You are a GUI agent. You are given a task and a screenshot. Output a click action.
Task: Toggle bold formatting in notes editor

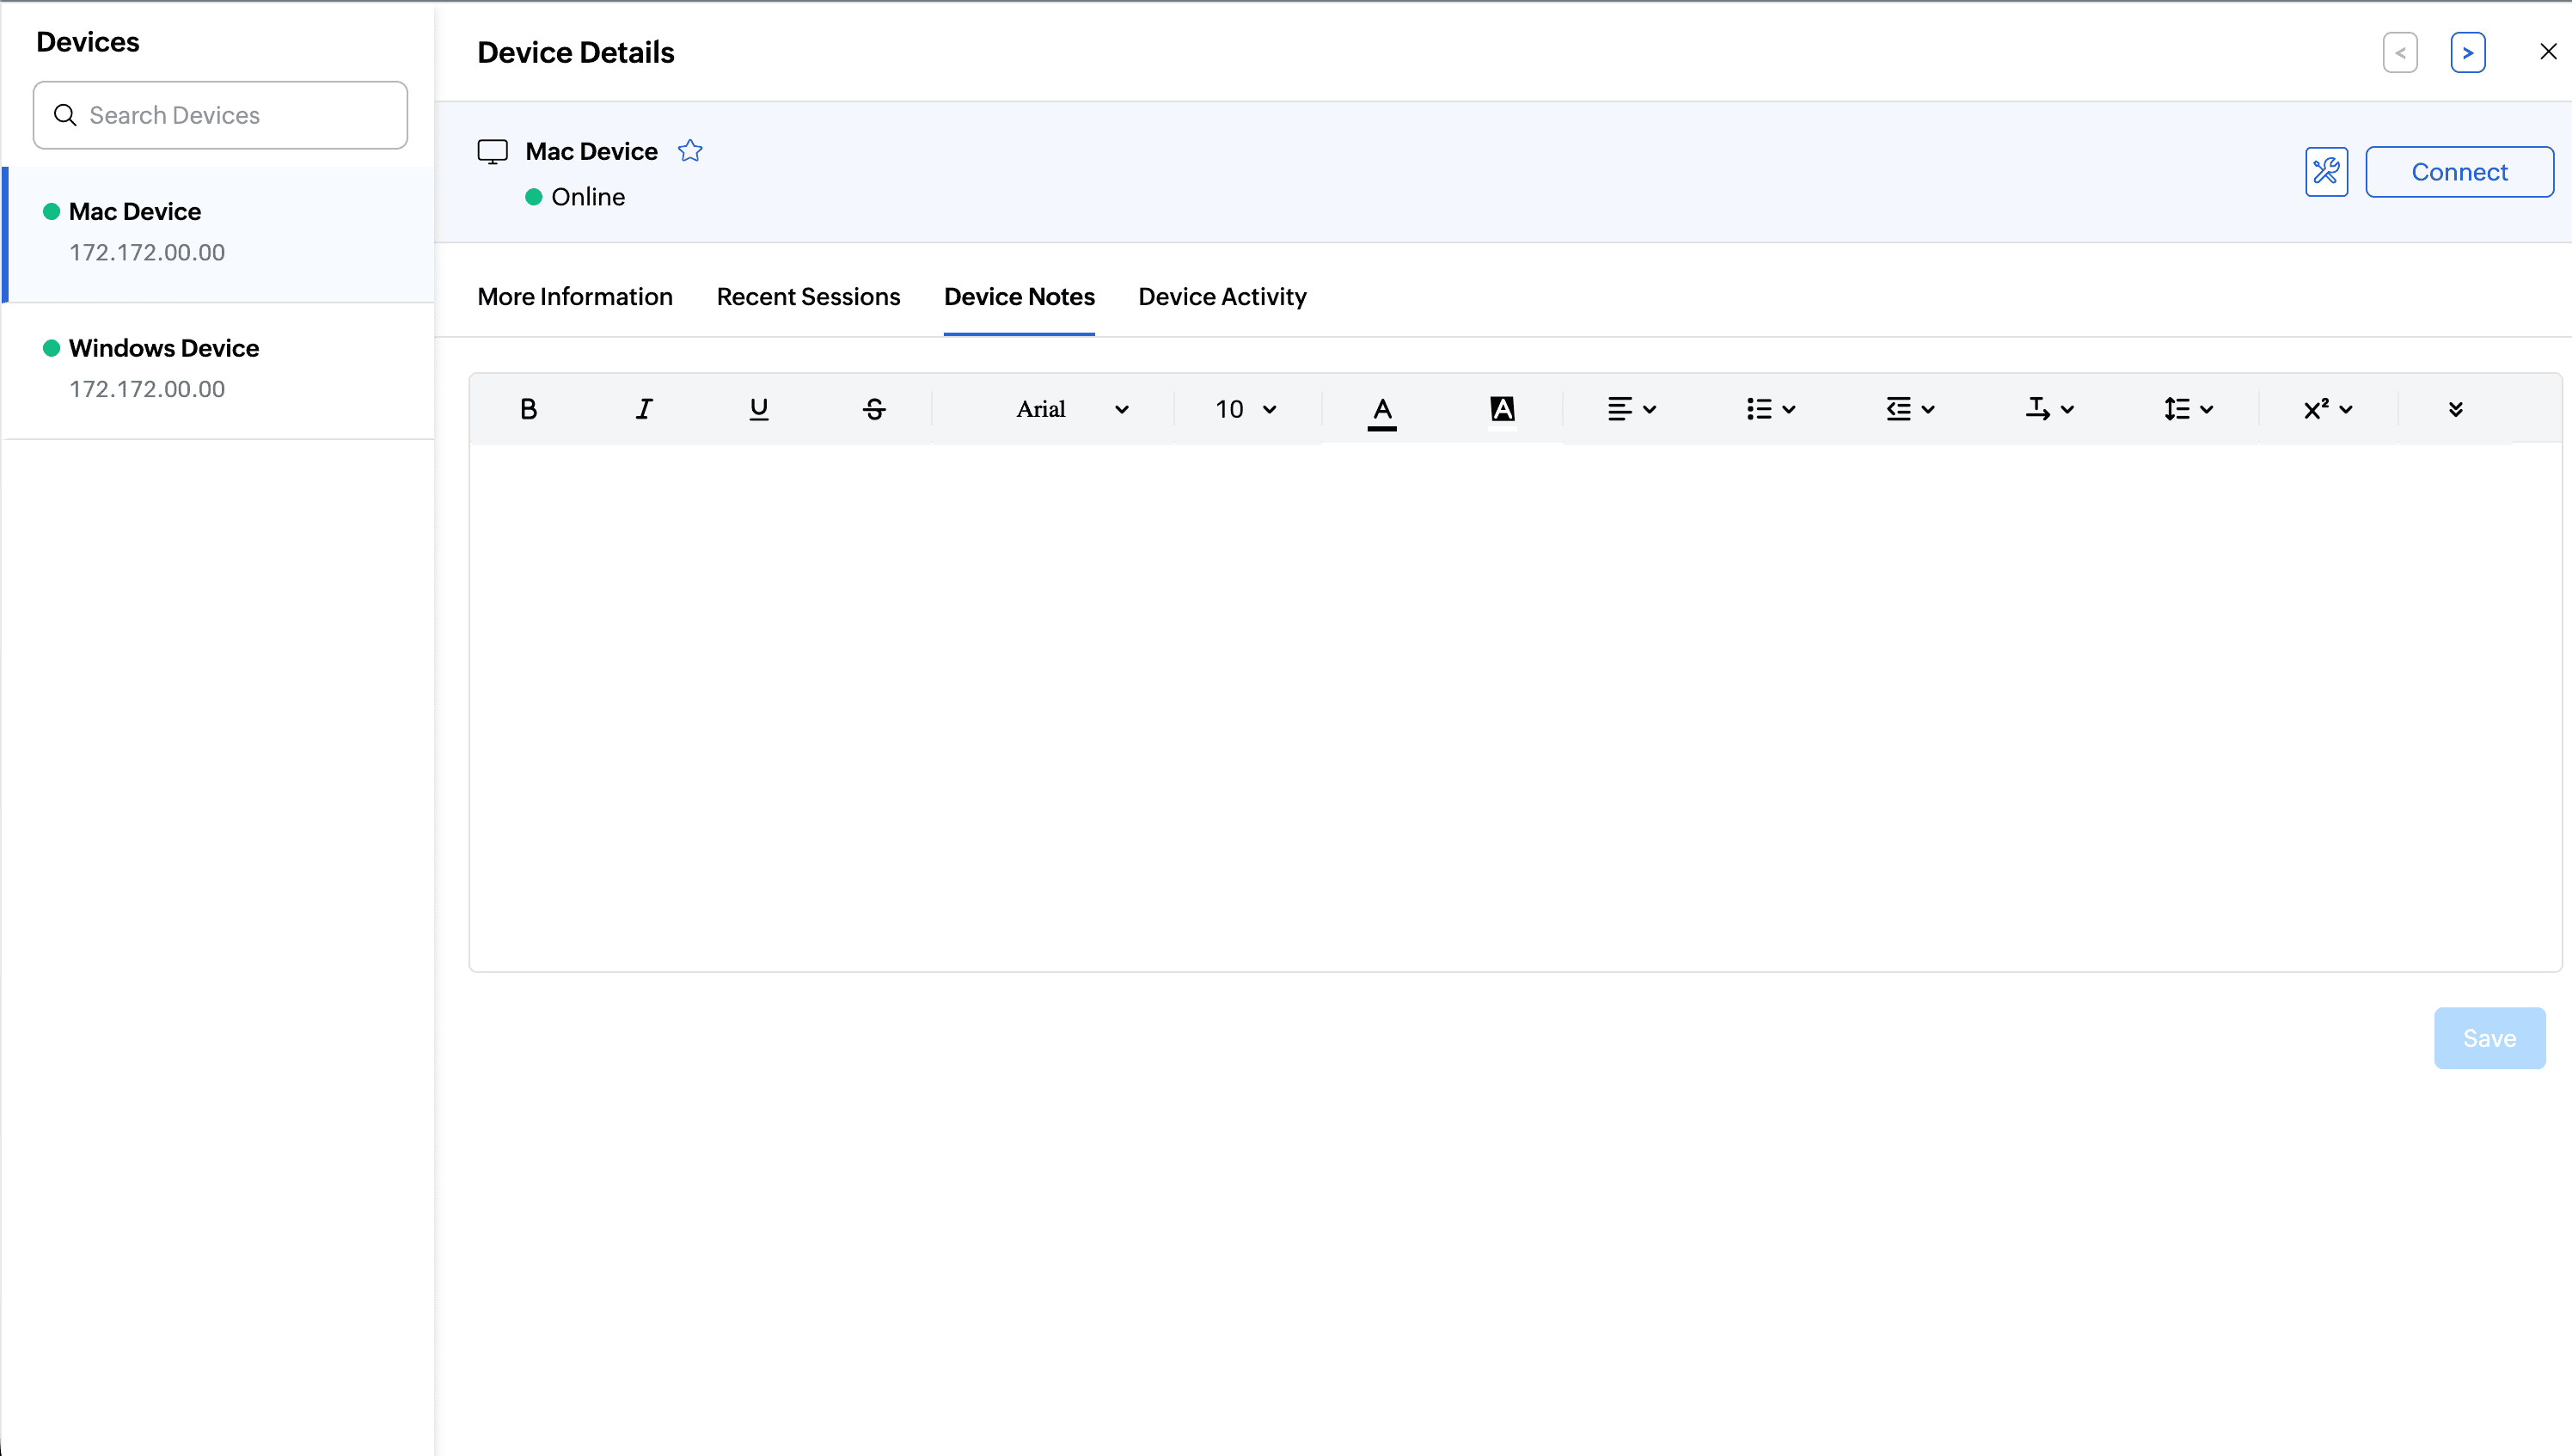coord(528,409)
